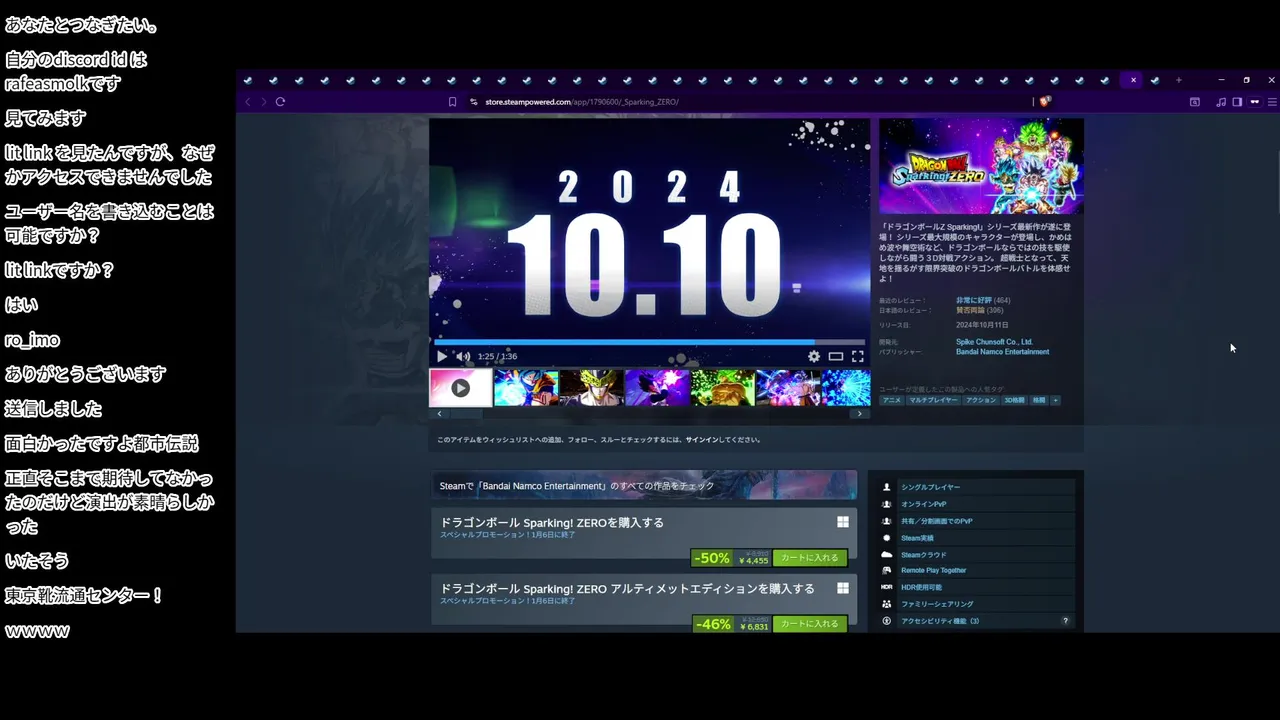
Task: Click the Steamクラウド cloud icon
Action: (887, 554)
